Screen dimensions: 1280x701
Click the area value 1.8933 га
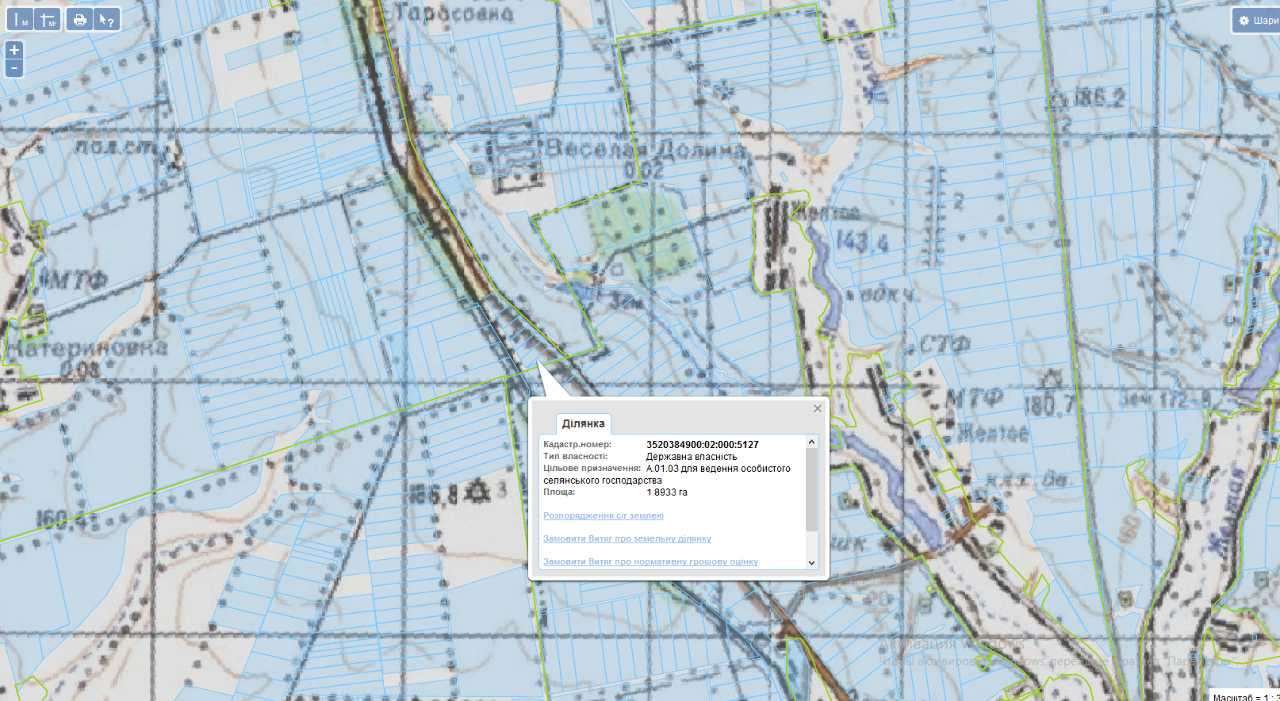[x=667, y=492]
